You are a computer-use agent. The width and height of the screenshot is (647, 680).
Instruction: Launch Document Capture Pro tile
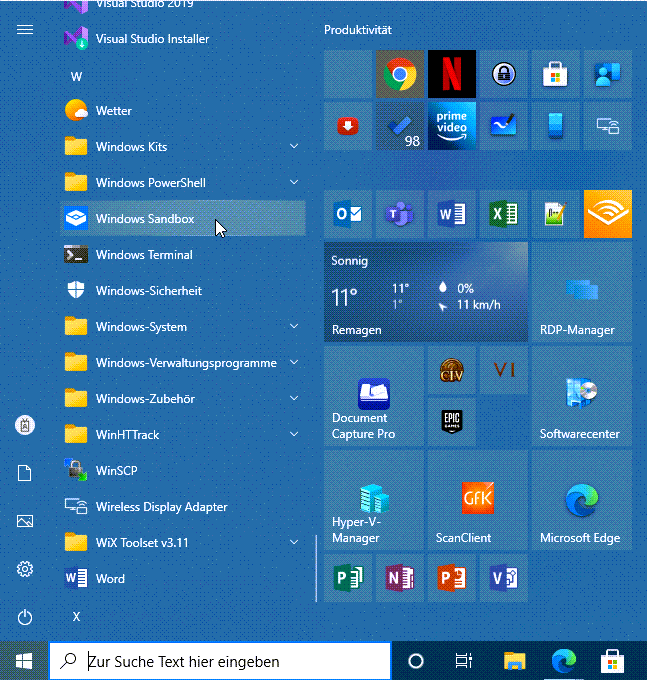pyautogui.click(x=374, y=396)
